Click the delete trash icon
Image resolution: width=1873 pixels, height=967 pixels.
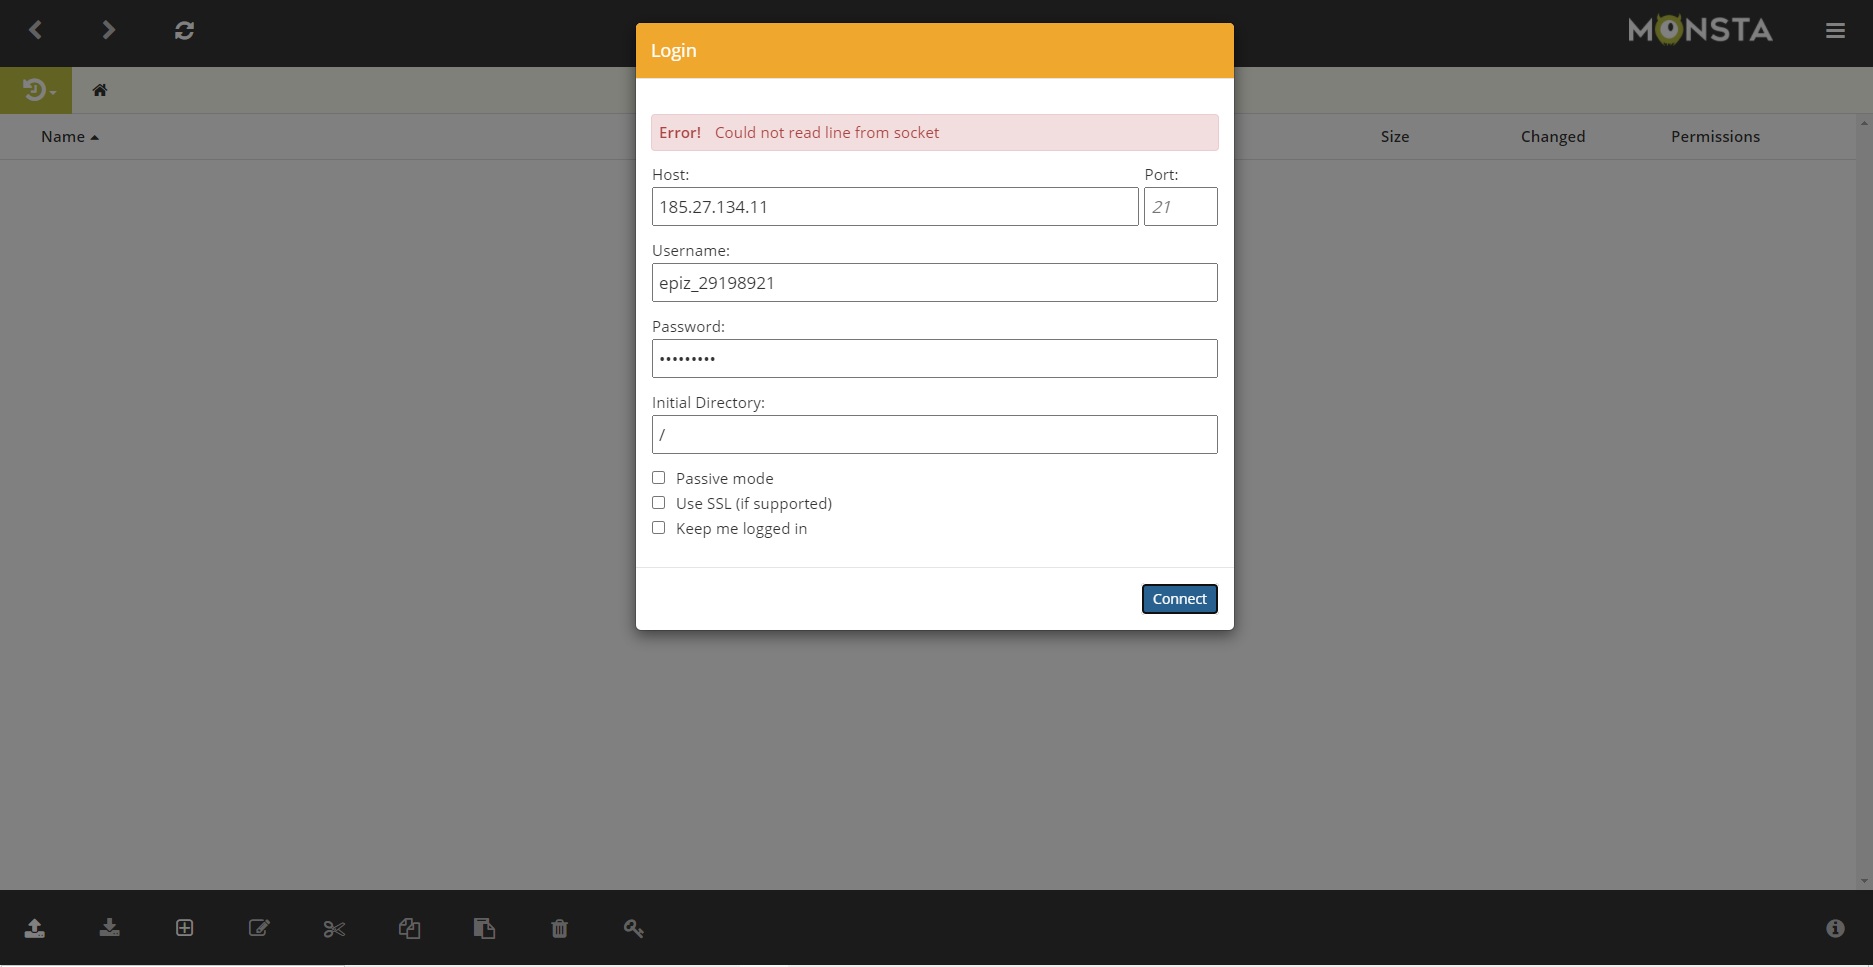(559, 928)
